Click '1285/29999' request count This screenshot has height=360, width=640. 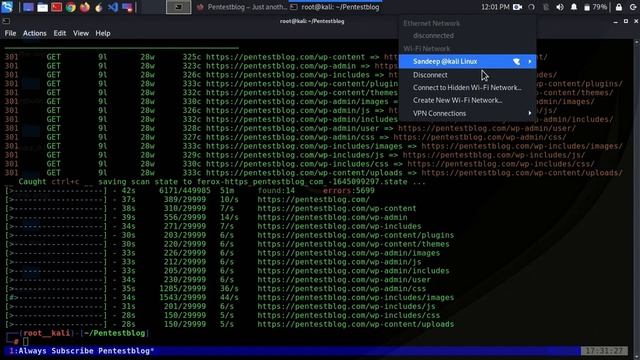point(182,289)
